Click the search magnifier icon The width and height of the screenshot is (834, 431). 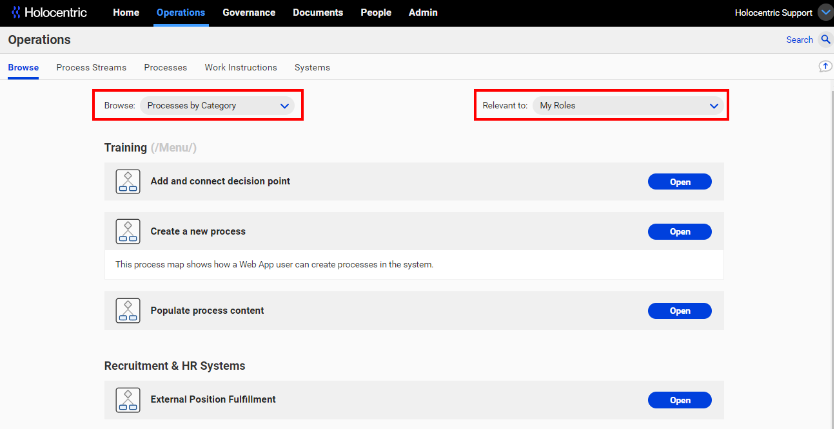point(825,39)
